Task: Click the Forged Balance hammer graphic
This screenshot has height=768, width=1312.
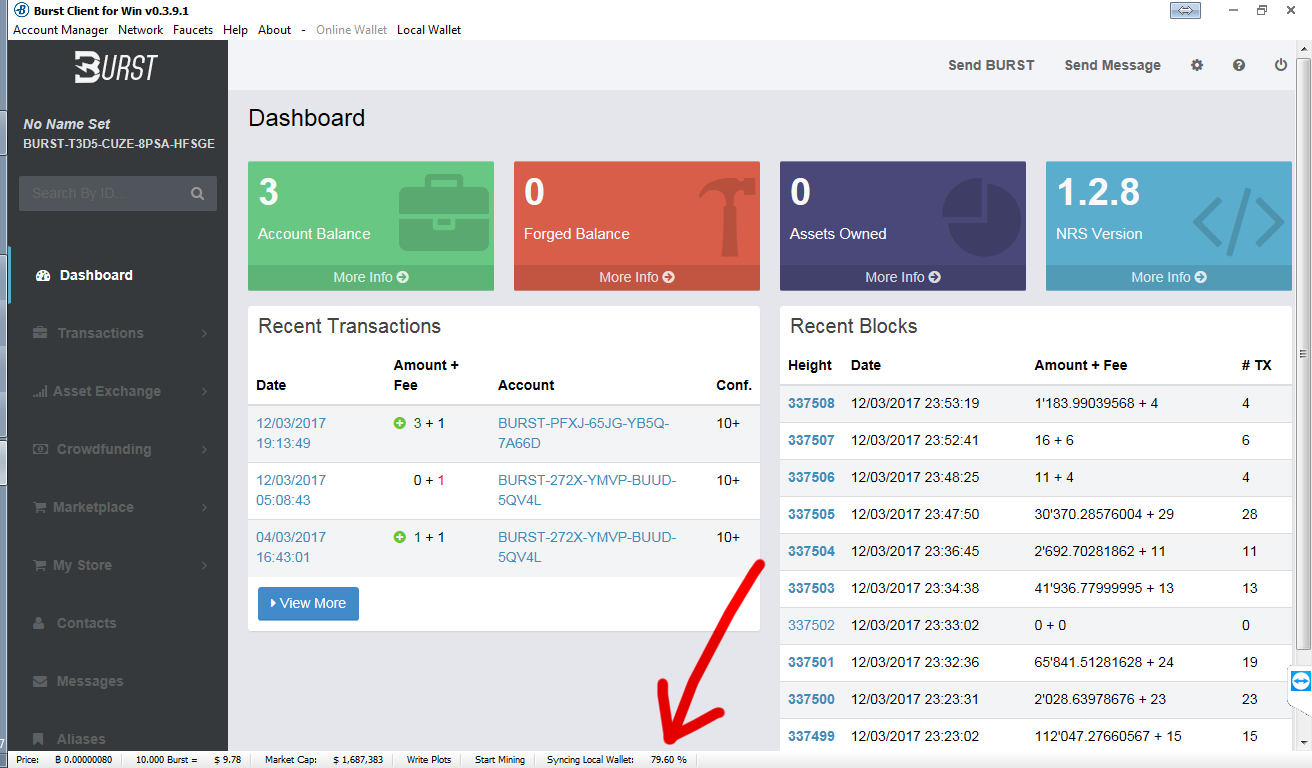Action: click(726, 217)
